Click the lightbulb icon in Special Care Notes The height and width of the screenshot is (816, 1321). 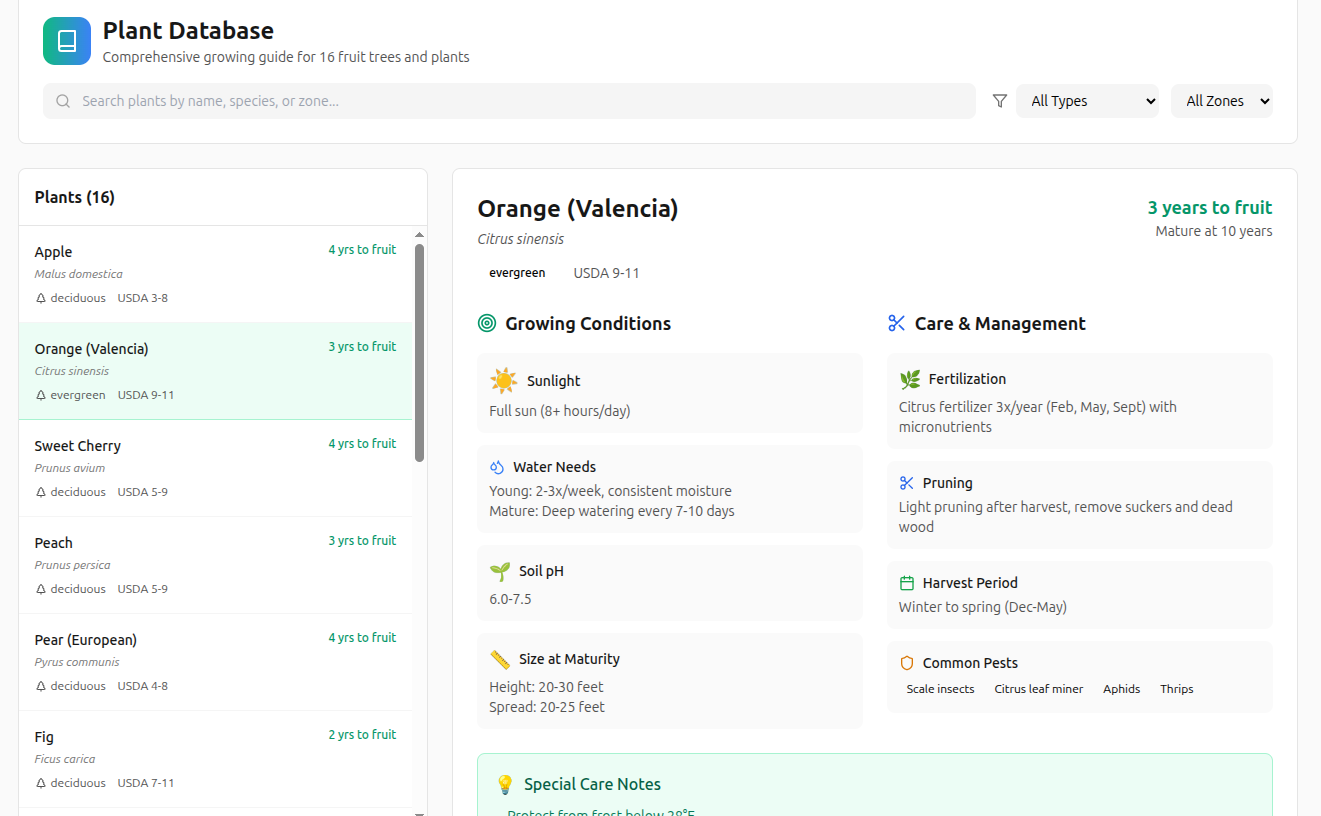click(505, 785)
